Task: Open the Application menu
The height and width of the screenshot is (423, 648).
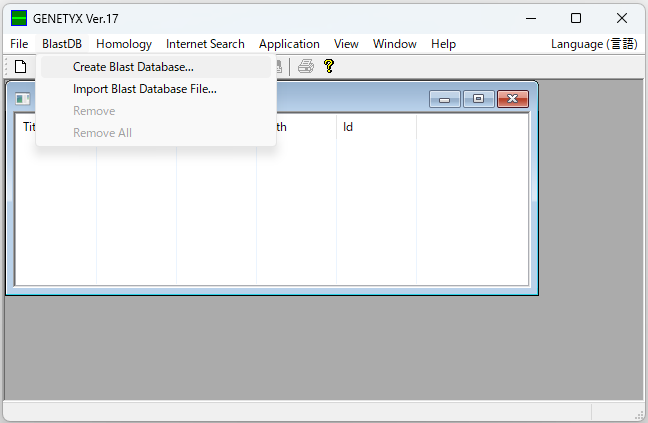Action: (289, 44)
